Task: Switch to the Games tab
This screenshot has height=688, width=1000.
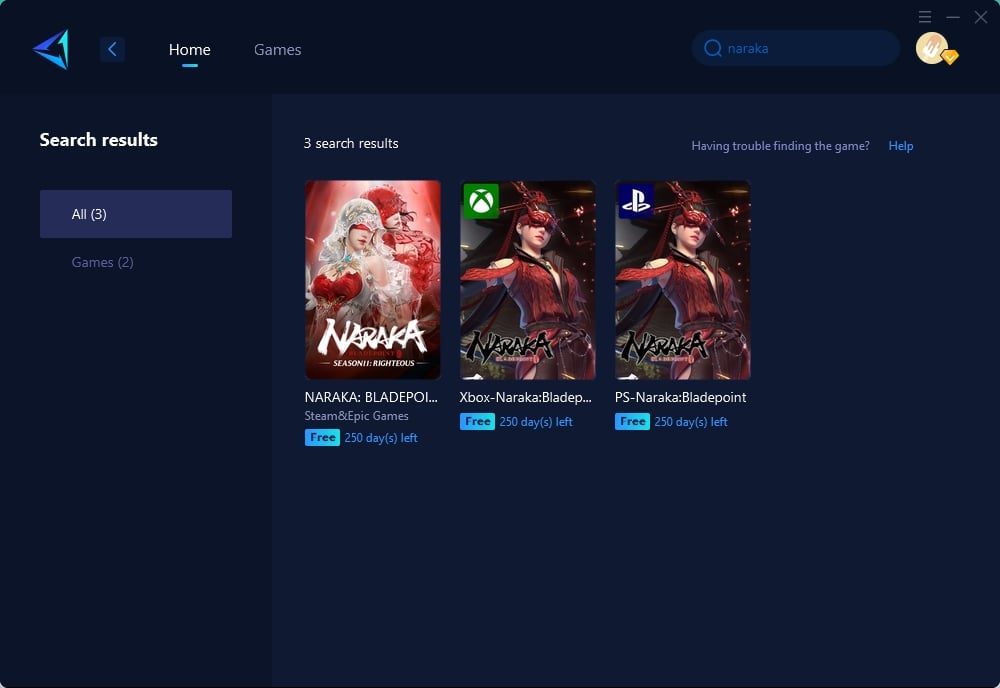Action: [x=277, y=50]
